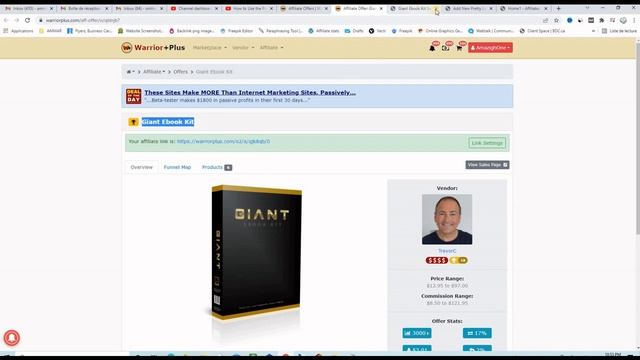Viewport: 640px width, 360px height.
Task: Click the yellow trophy icon beside Giant Ebook Kit
Action: tap(133, 122)
